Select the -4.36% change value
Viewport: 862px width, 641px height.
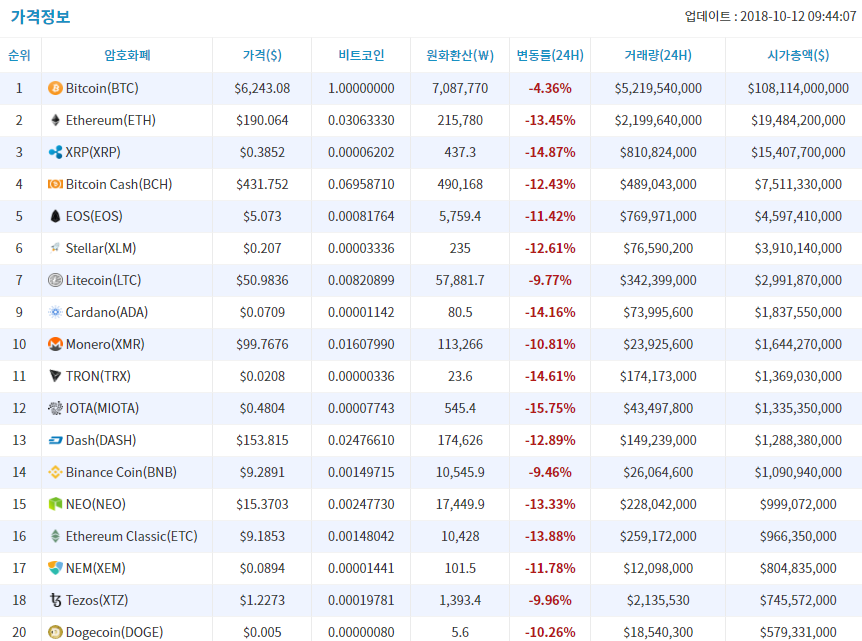(550, 88)
